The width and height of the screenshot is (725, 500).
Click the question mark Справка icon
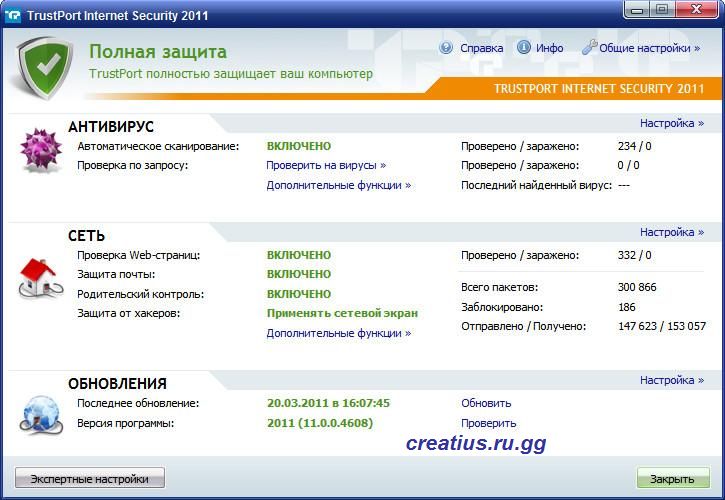[x=446, y=48]
